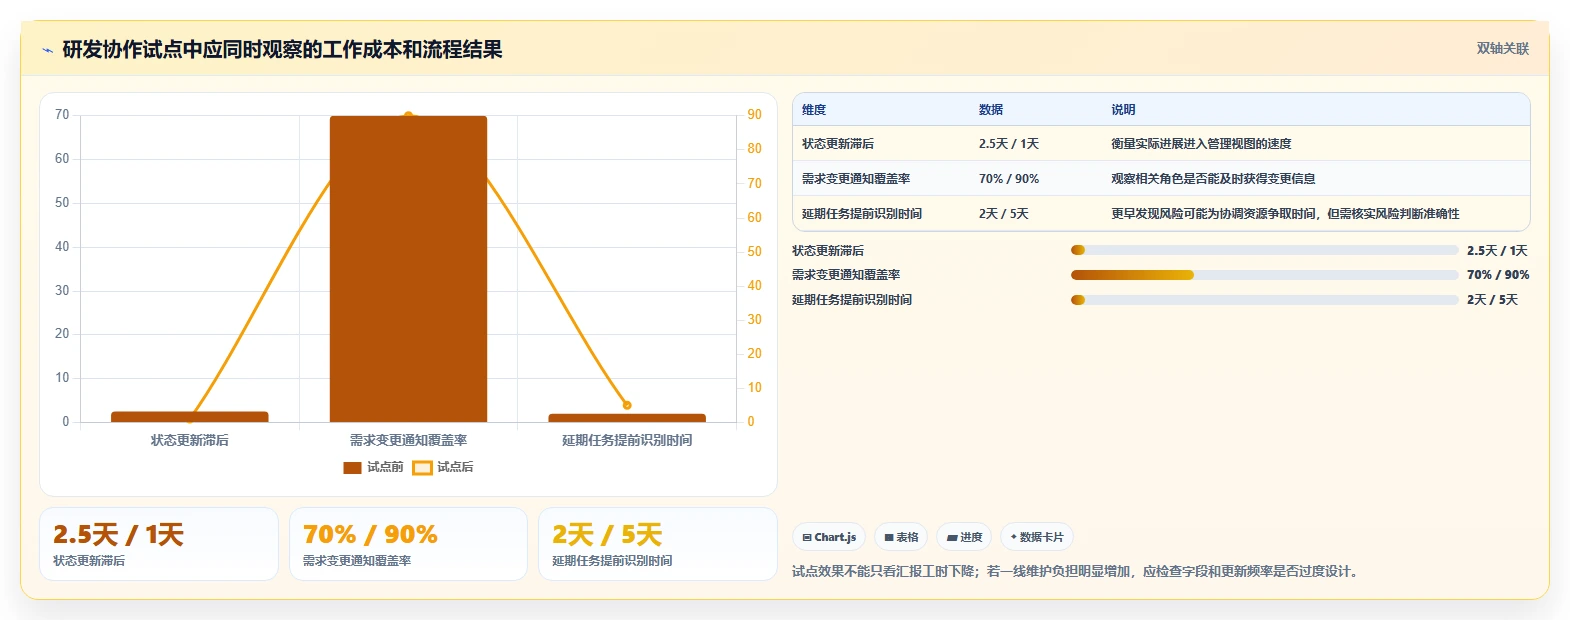Click the 延期任务提前识别时间 x-axis label of the chart
The height and width of the screenshot is (620, 1570).
627,440
